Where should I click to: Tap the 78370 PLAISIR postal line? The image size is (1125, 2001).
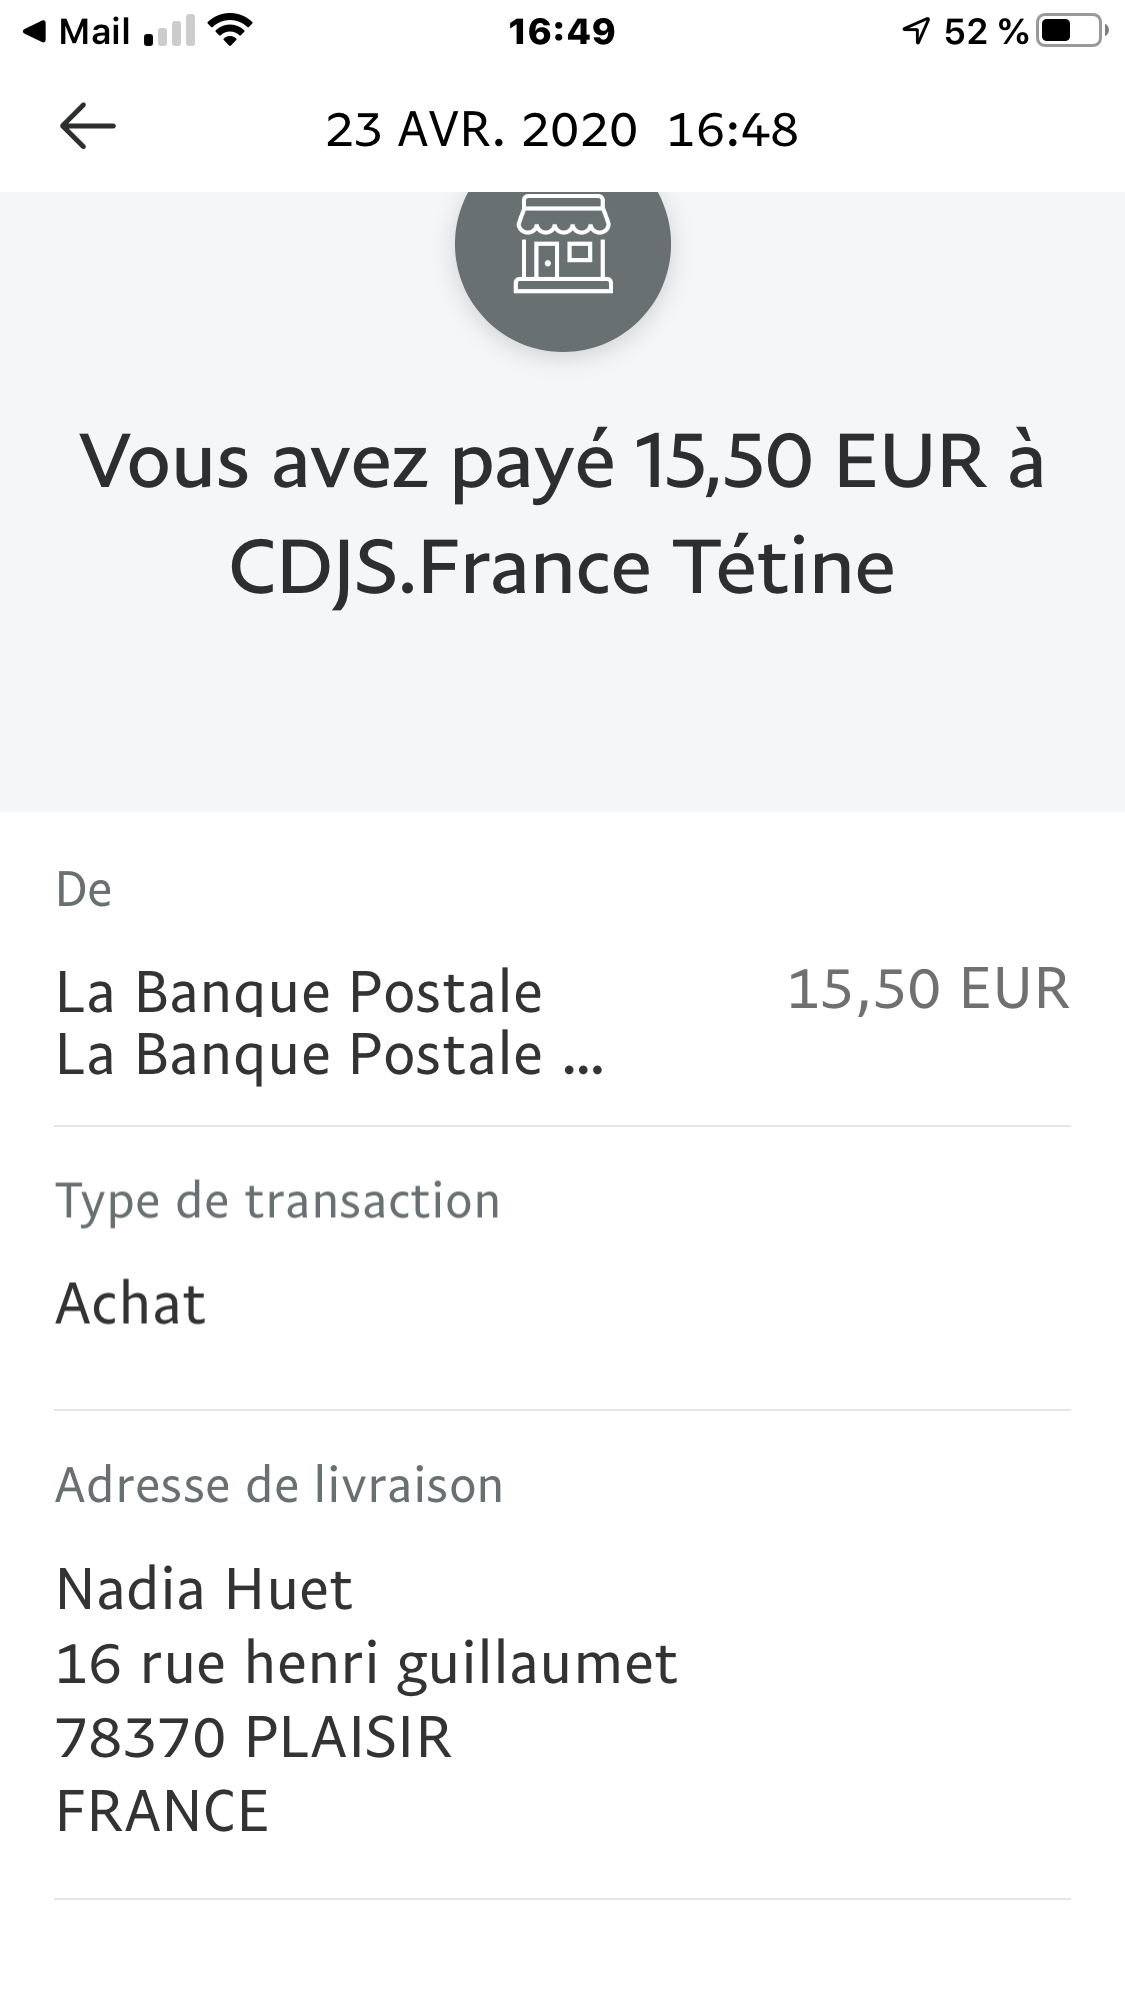253,1737
